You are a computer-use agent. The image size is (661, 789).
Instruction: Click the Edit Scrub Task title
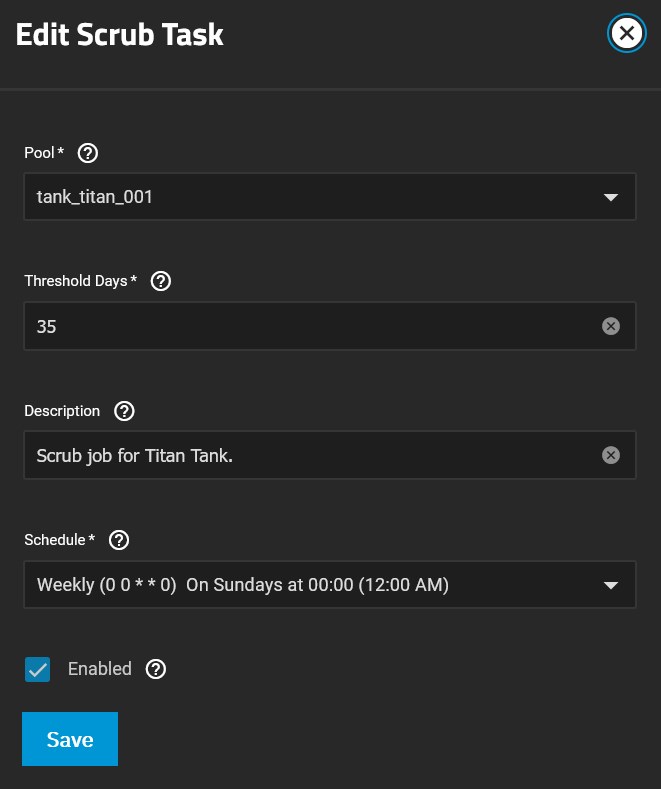click(x=120, y=34)
